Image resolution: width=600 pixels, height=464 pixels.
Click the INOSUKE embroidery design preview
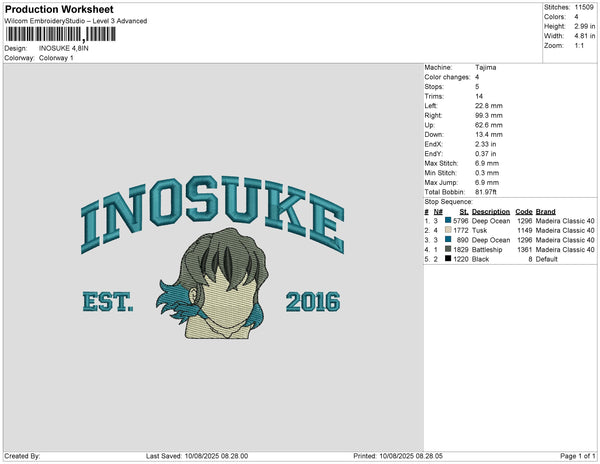212,257
